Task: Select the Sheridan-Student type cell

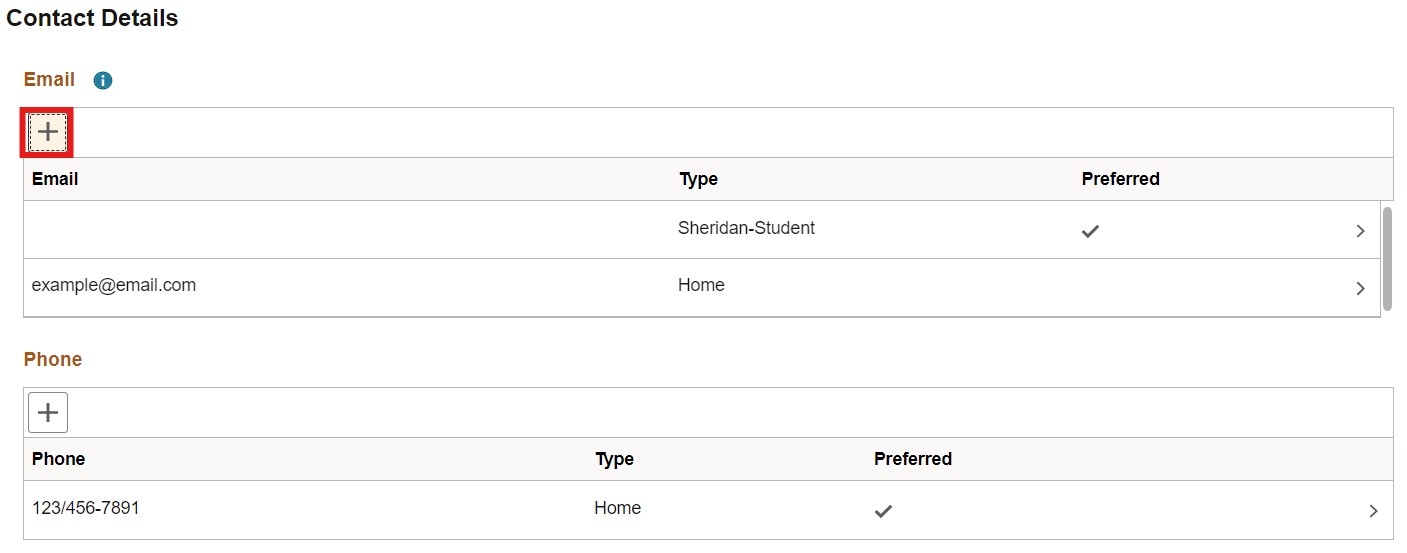Action: [x=746, y=228]
